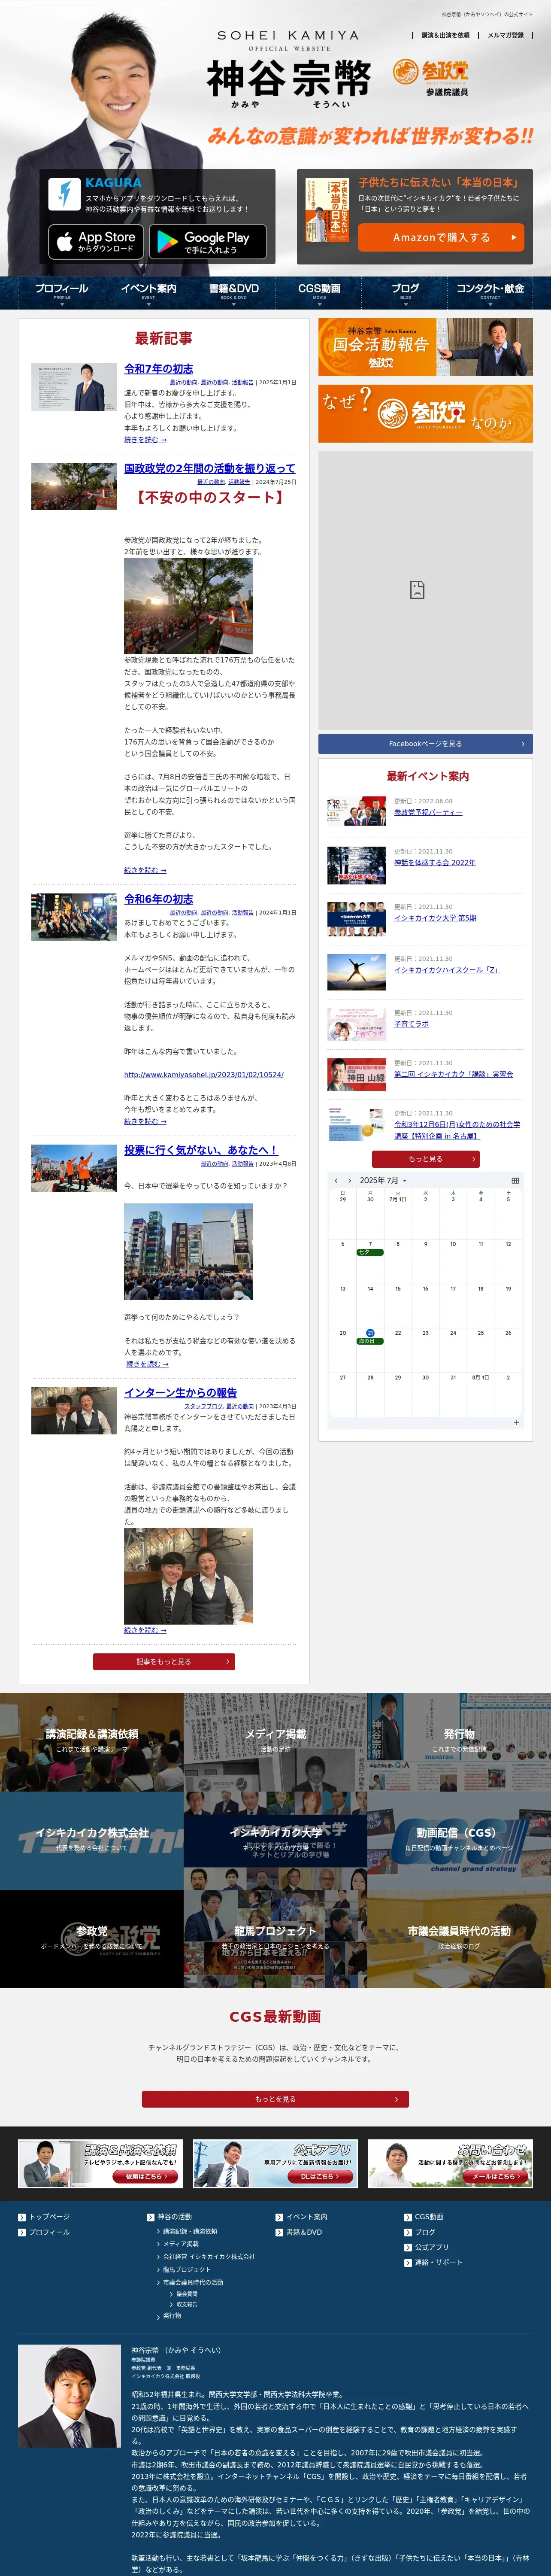Click the footer arrow icon beside イベント案内
This screenshot has width=551, height=2576.
(279, 2217)
